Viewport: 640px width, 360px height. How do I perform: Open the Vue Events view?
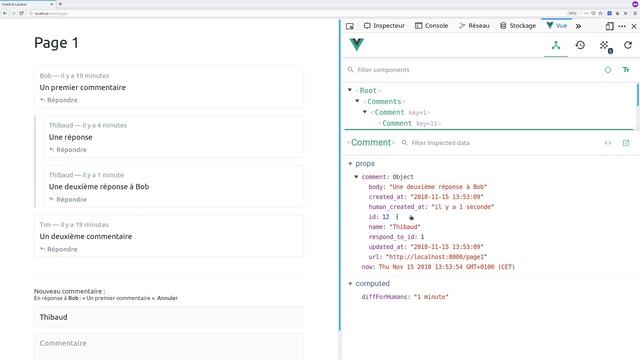606,46
